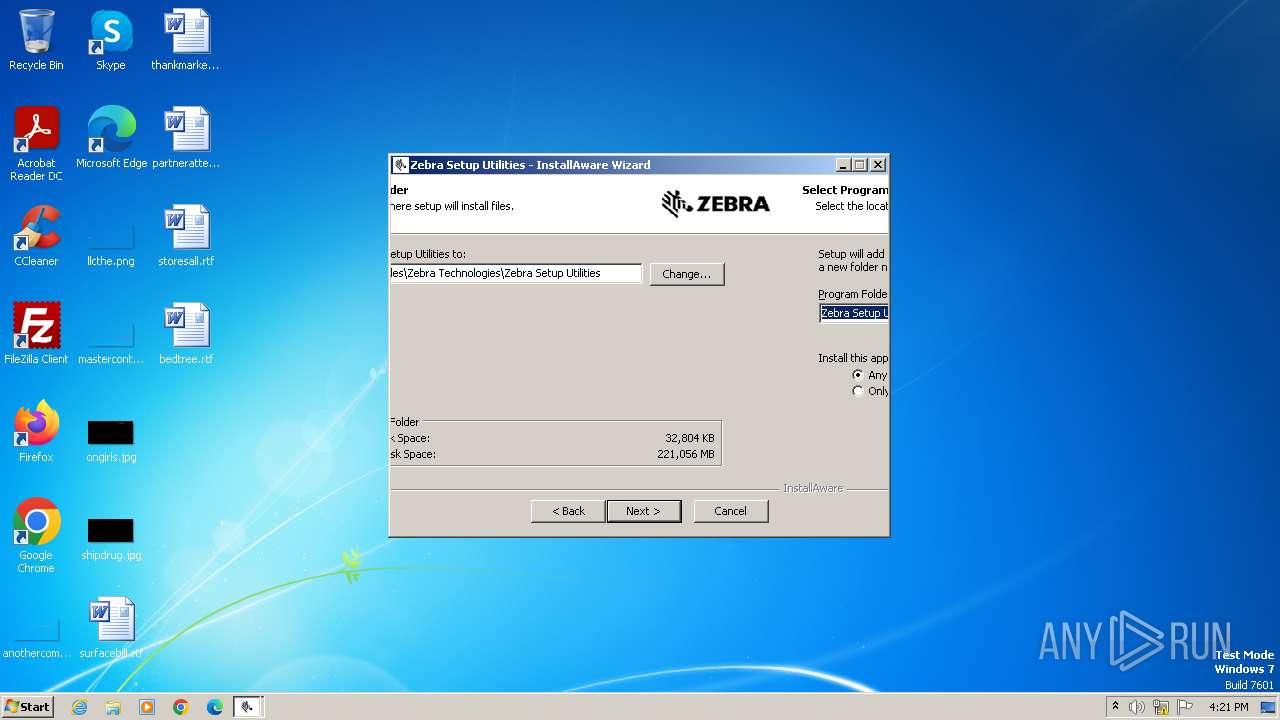Open surfacebill.rtf document icon
Viewport: 1280px width, 720px height.
point(110,628)
